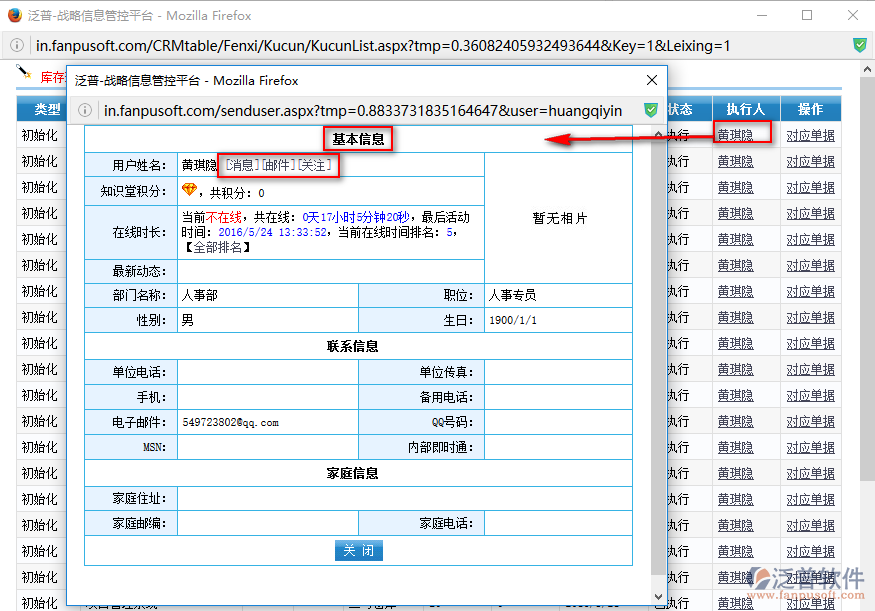875x611 pixels.
Task: Click the 操作 column header
Action: [810, 109]
